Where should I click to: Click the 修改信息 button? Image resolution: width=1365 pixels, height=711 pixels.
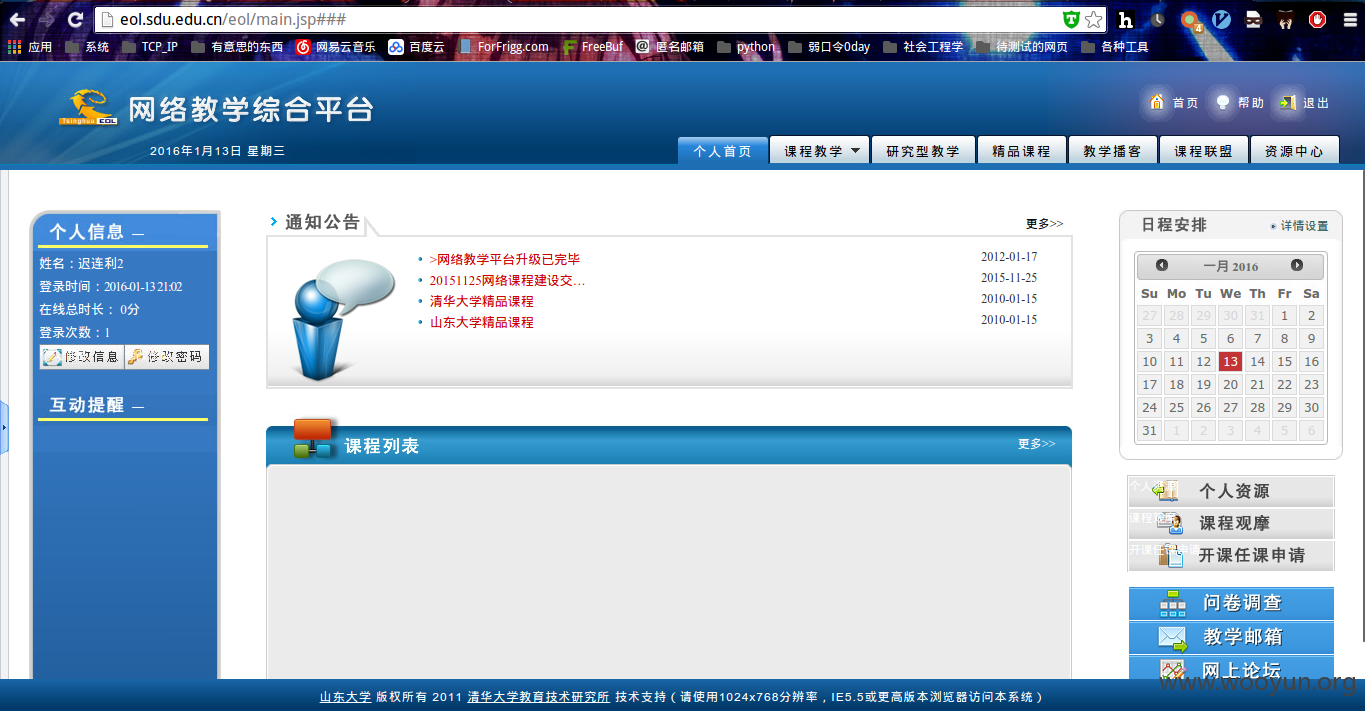click(82, 357)
